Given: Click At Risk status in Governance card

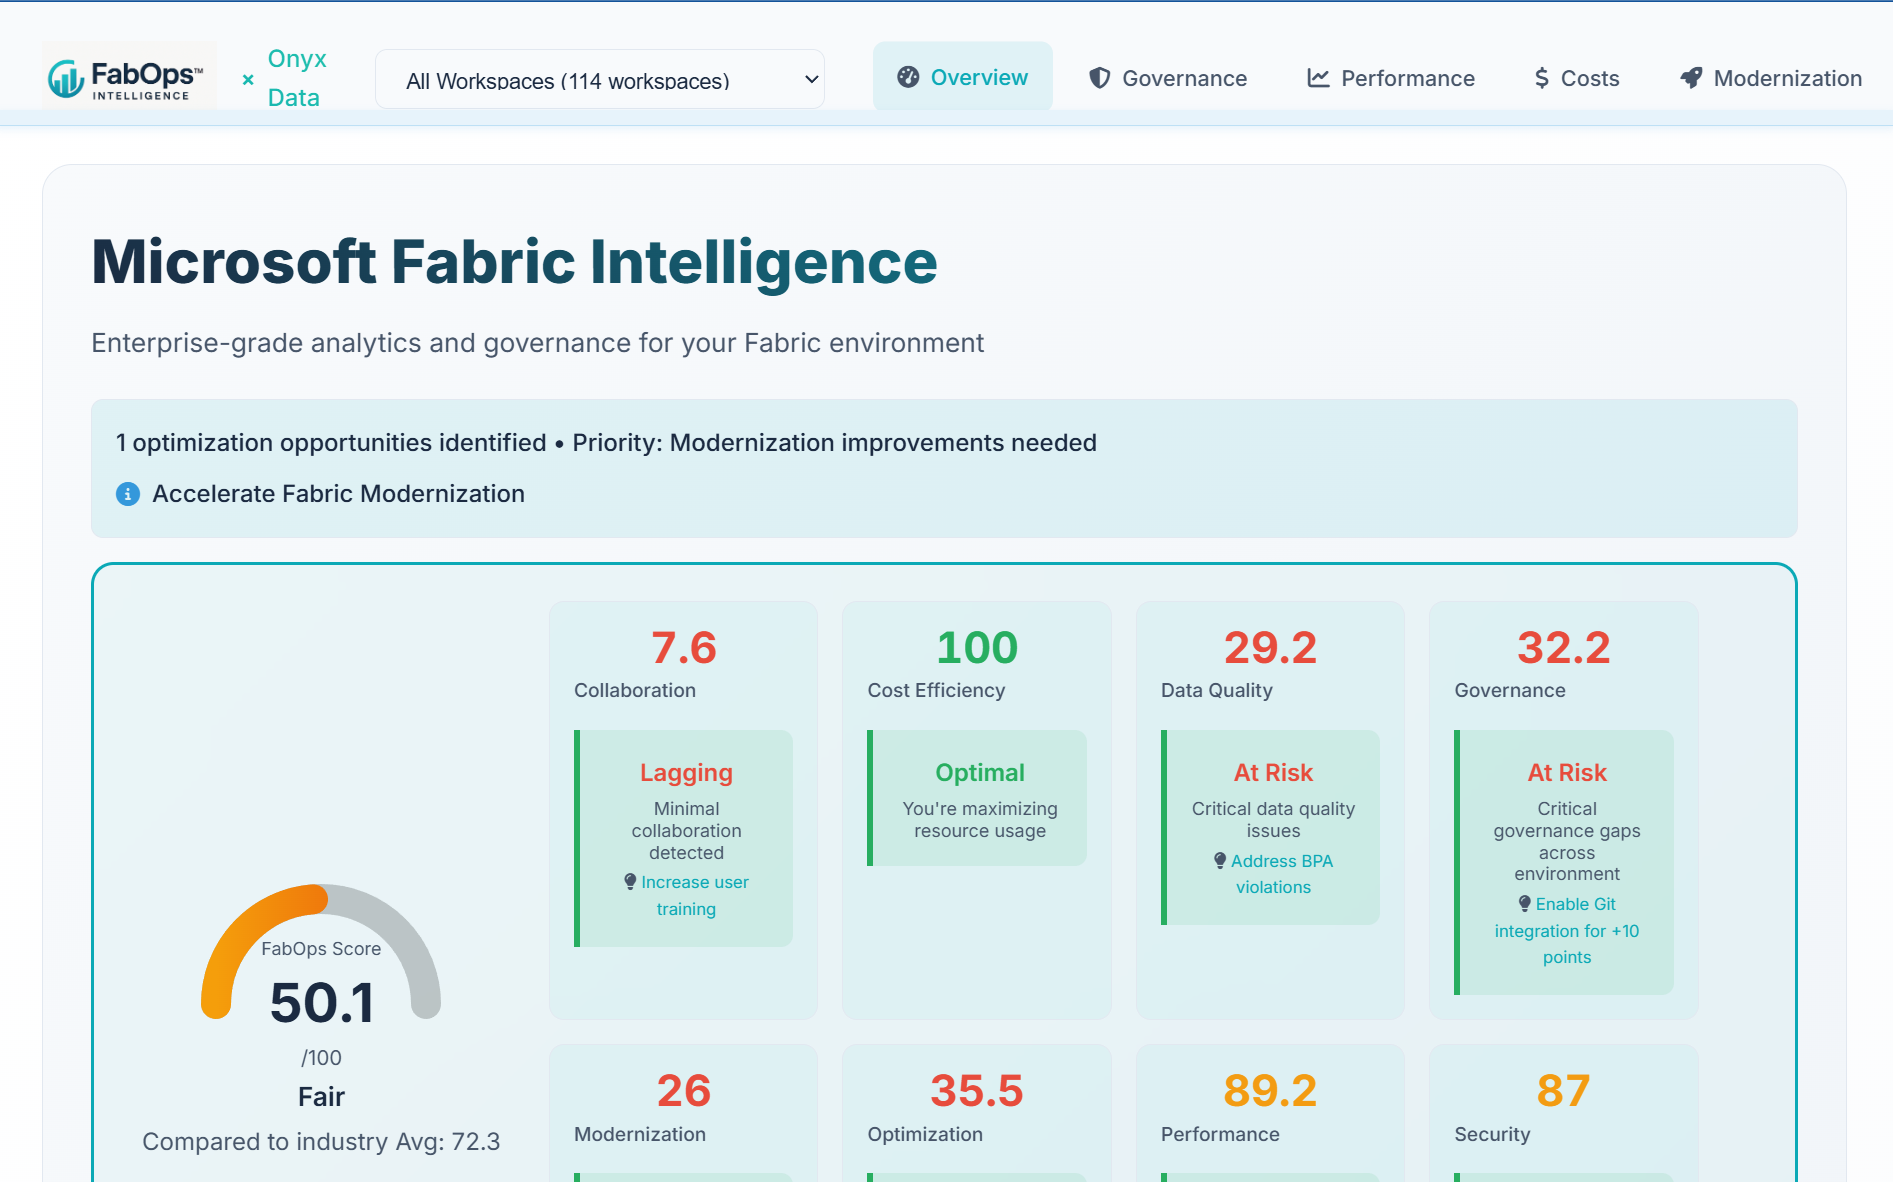Looking at the screenshot, I should 1567,773.
